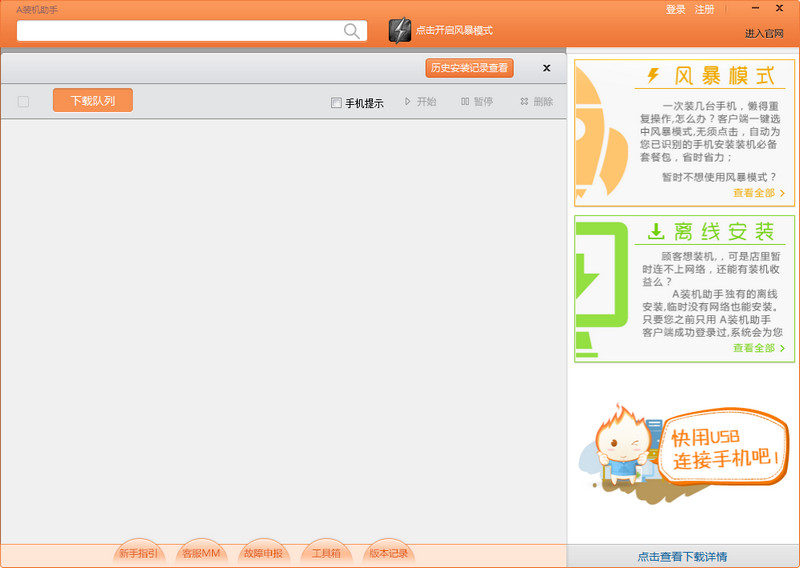Click 历史安装记录查看 button
800x568 pixels.
point(469,68)
